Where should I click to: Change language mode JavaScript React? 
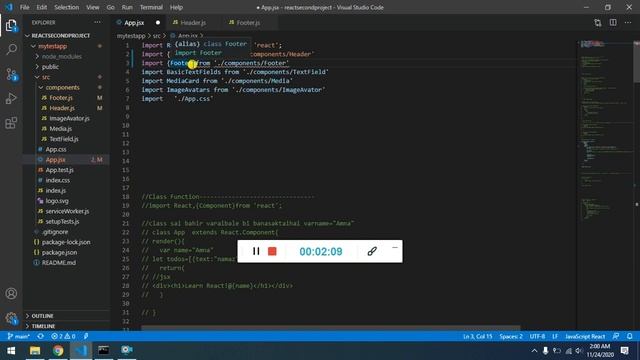(585, 336)
